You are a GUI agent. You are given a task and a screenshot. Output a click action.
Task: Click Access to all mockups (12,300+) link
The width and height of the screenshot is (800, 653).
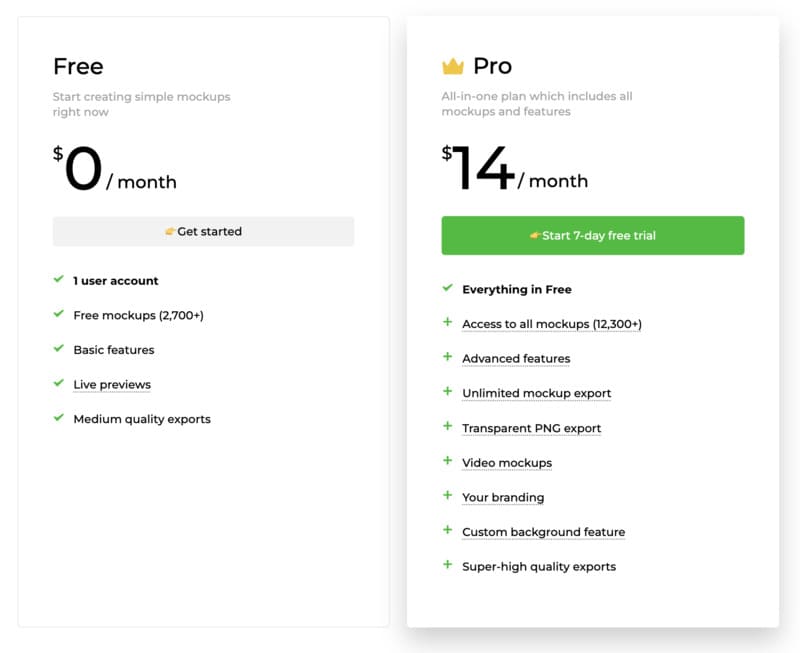coord(552,324)
